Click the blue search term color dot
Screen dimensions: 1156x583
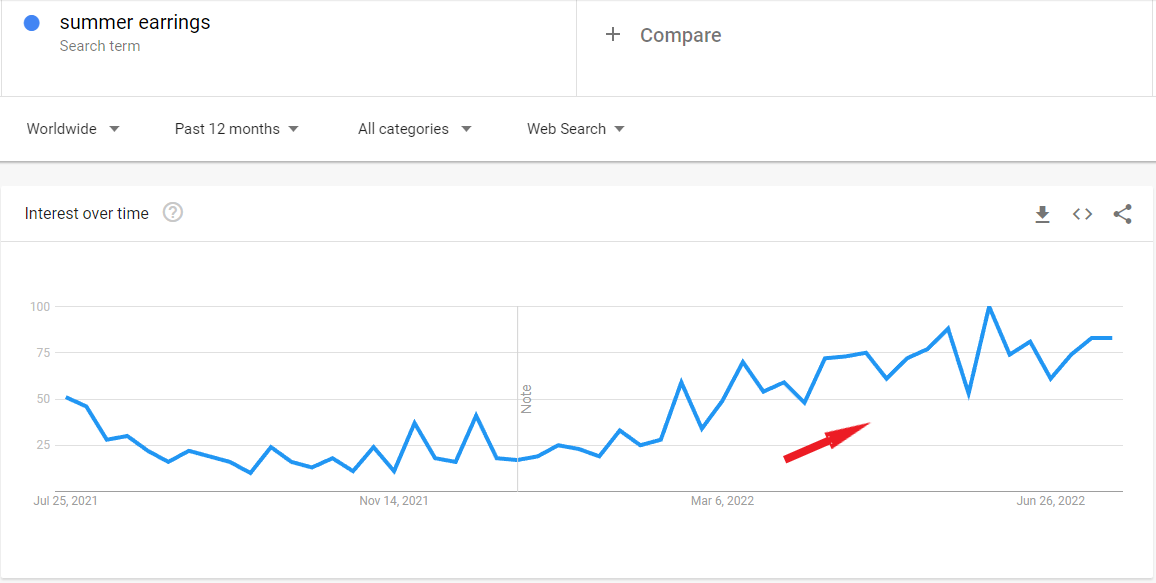pyautogui.click(x=31, y=22)
